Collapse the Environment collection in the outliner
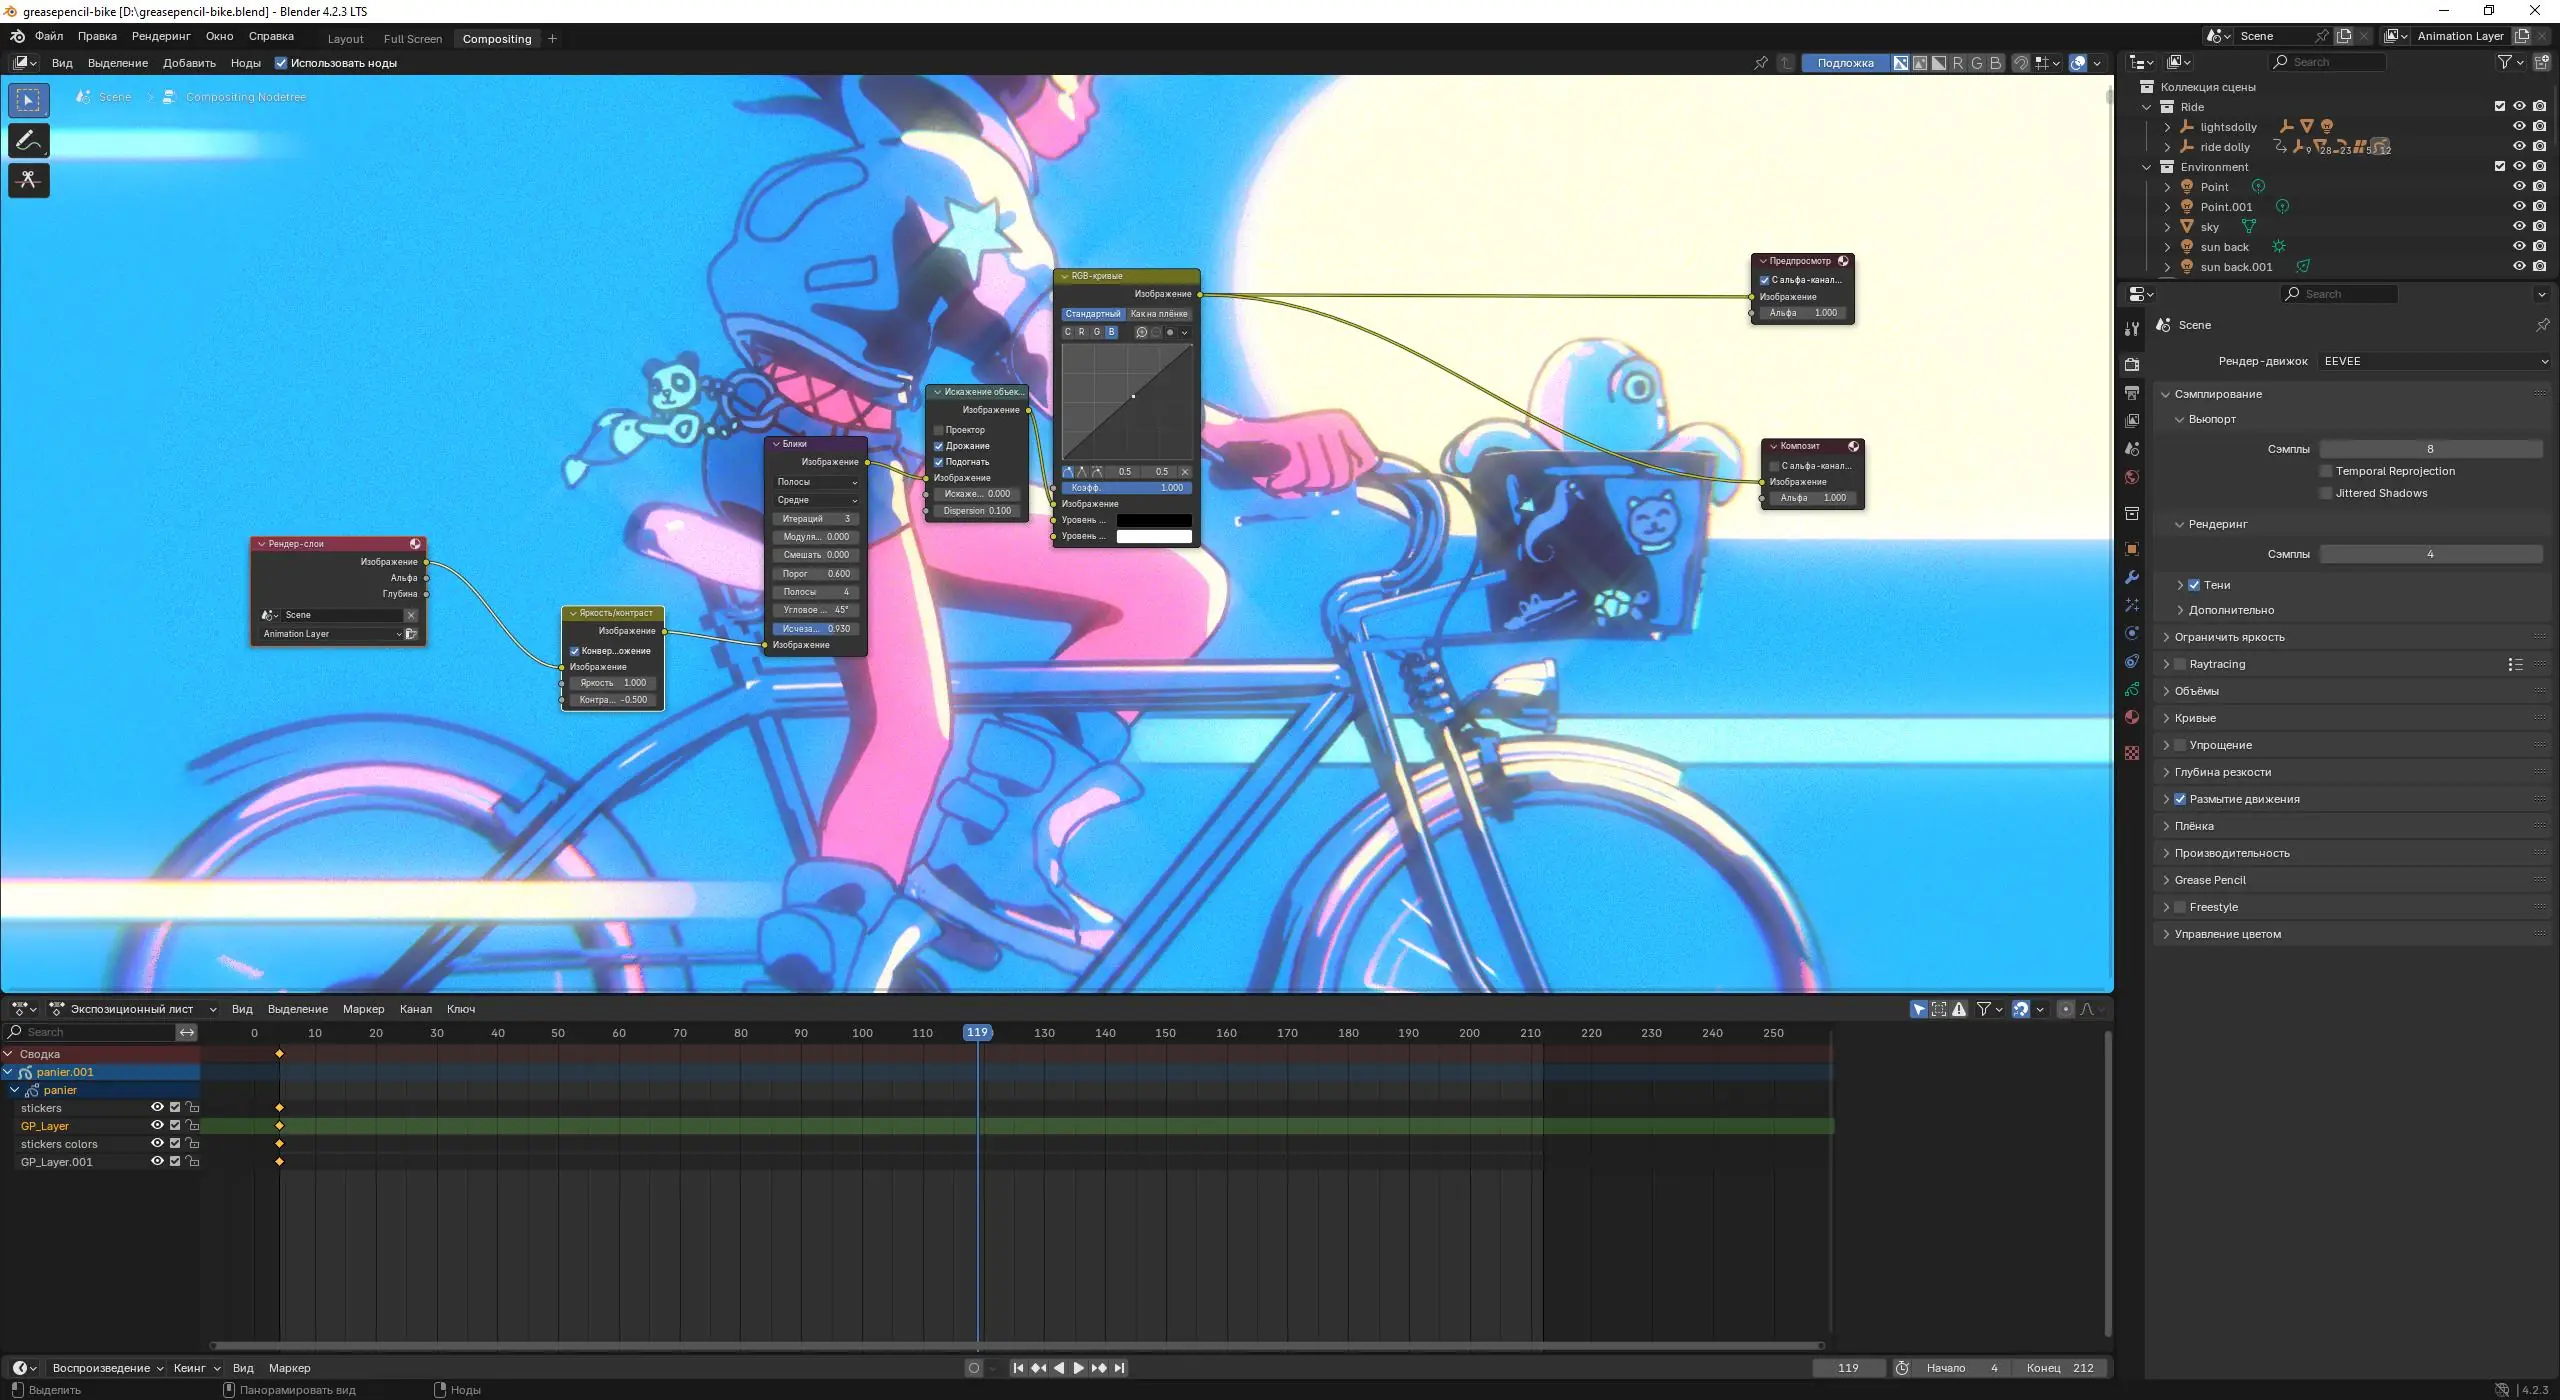The width and height of the screenshot is (2560, 1400). tap(2147, 167)
